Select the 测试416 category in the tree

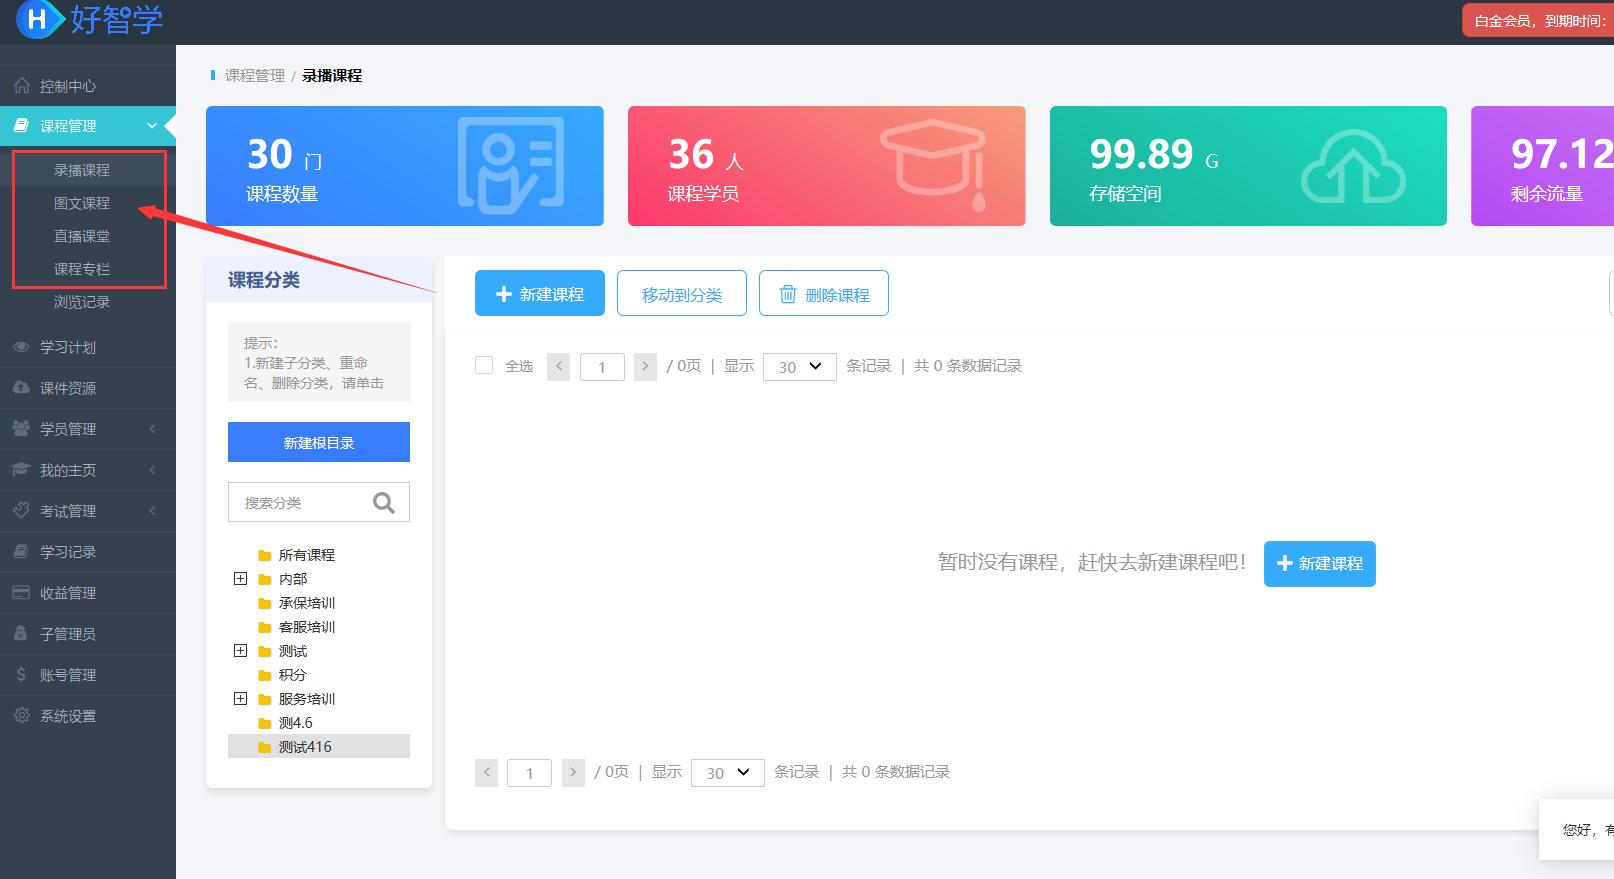[x=305, y=747]
